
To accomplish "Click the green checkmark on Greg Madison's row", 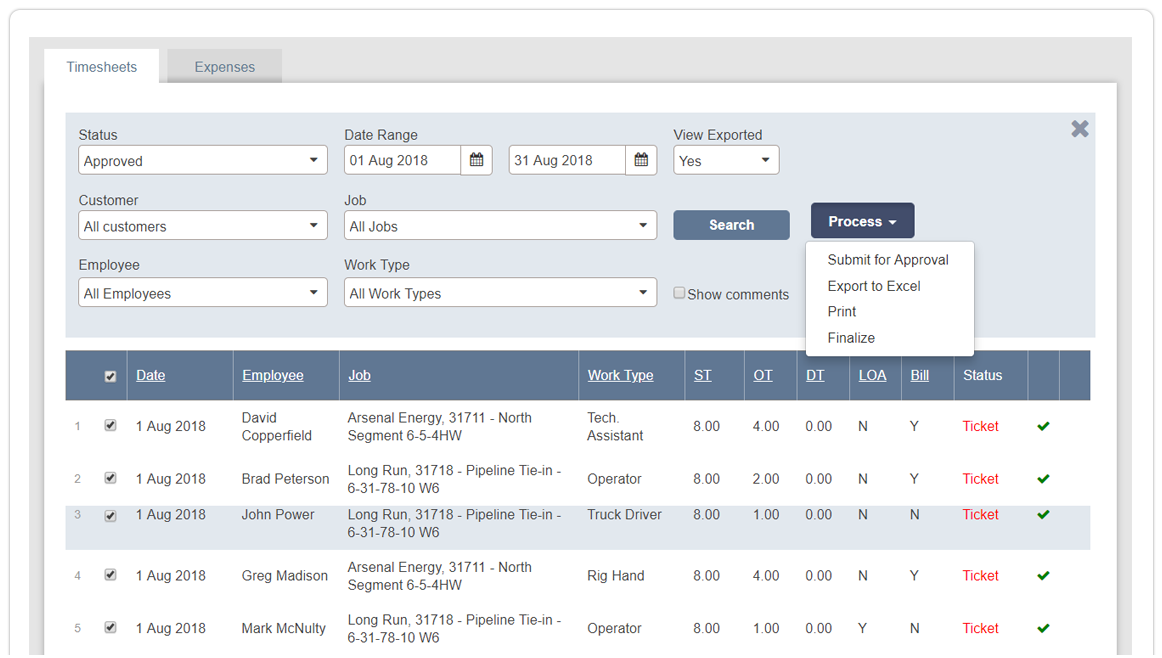I will point(1043,575).
